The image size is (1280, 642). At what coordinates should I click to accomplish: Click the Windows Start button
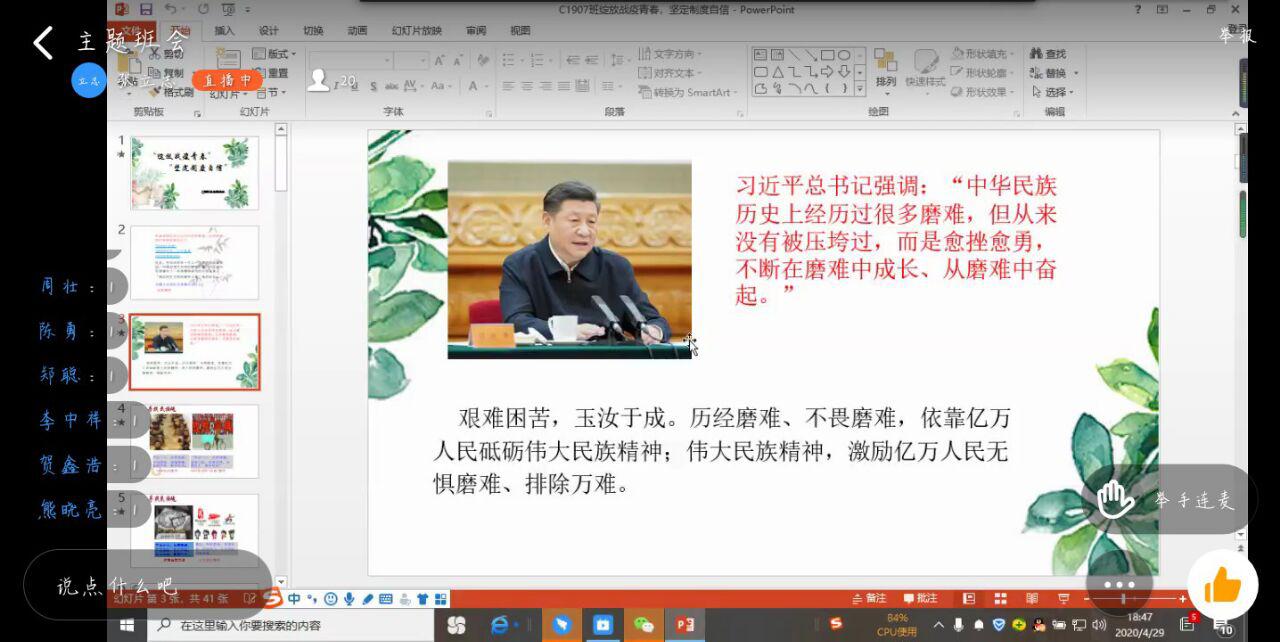click(x=128, y=625)
